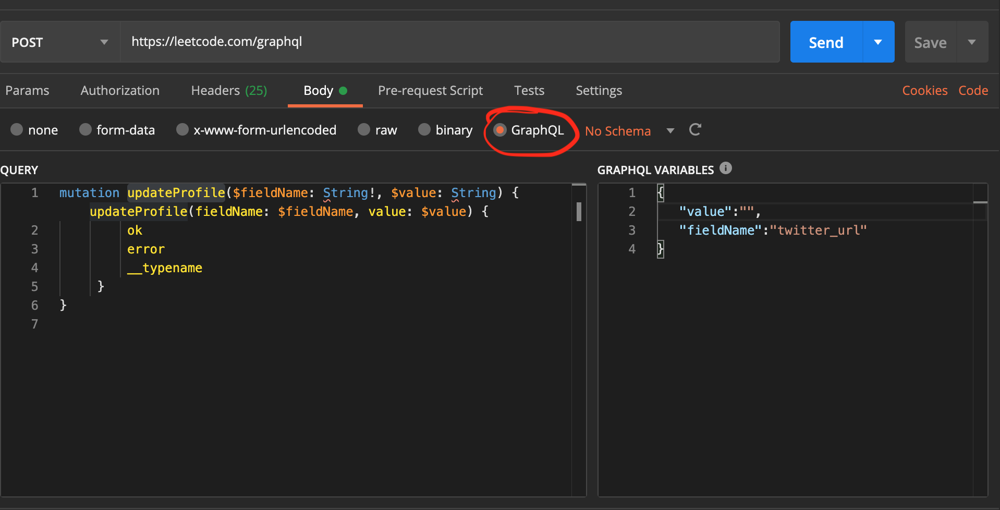The image size is (1000, 510).
Task: Switch to the Params tab
Action: [27, 90]
